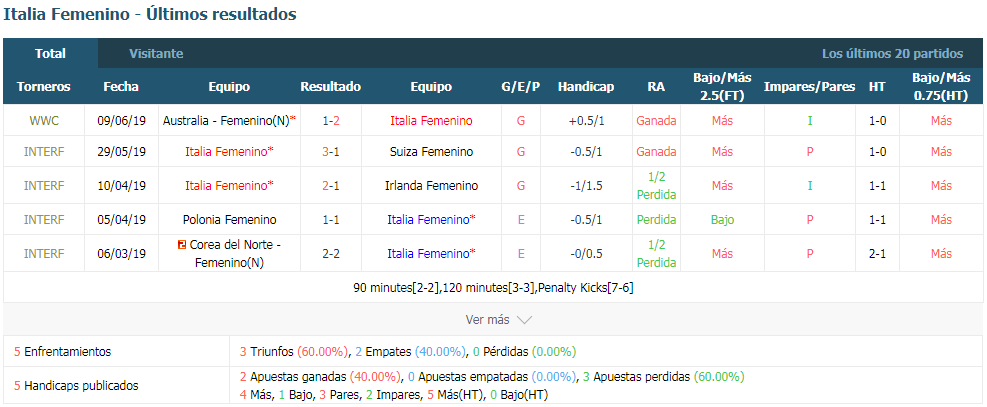This screenshot has width=987, height=407.
Task: Open Suiza Femenino team page
Action: click(x=431, y=152)
